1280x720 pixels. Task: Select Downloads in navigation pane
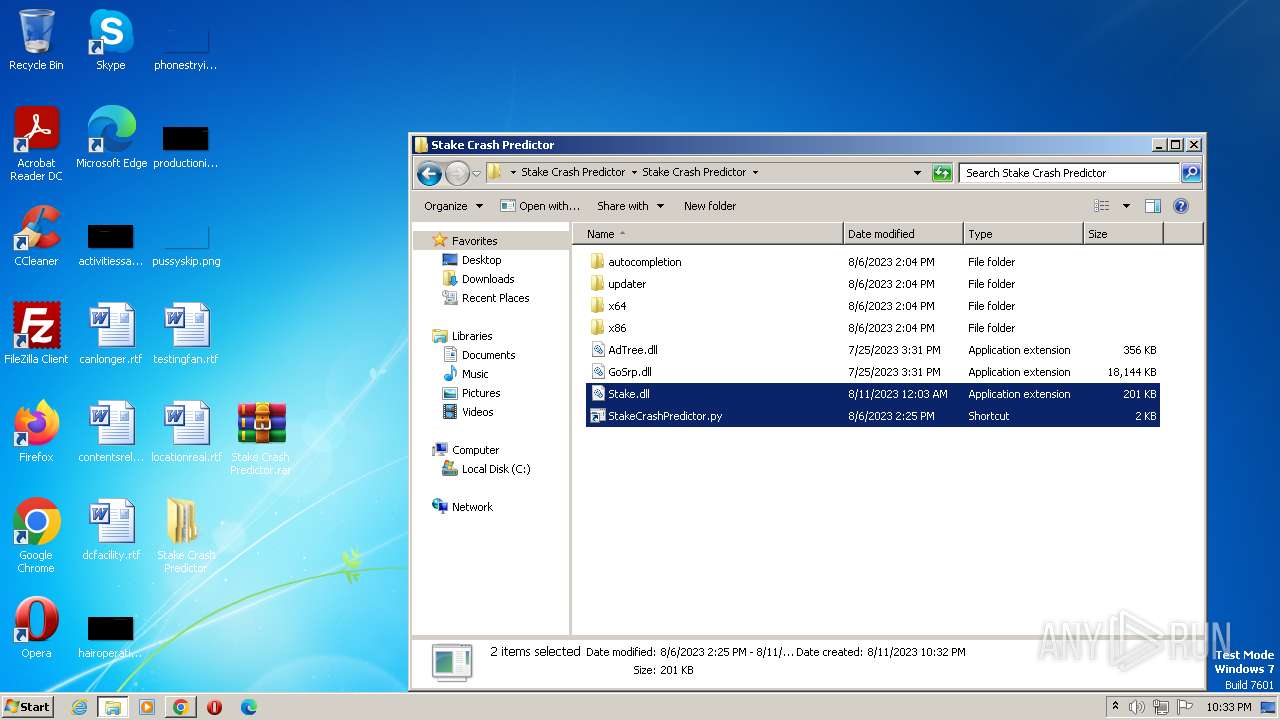[488, 279]
